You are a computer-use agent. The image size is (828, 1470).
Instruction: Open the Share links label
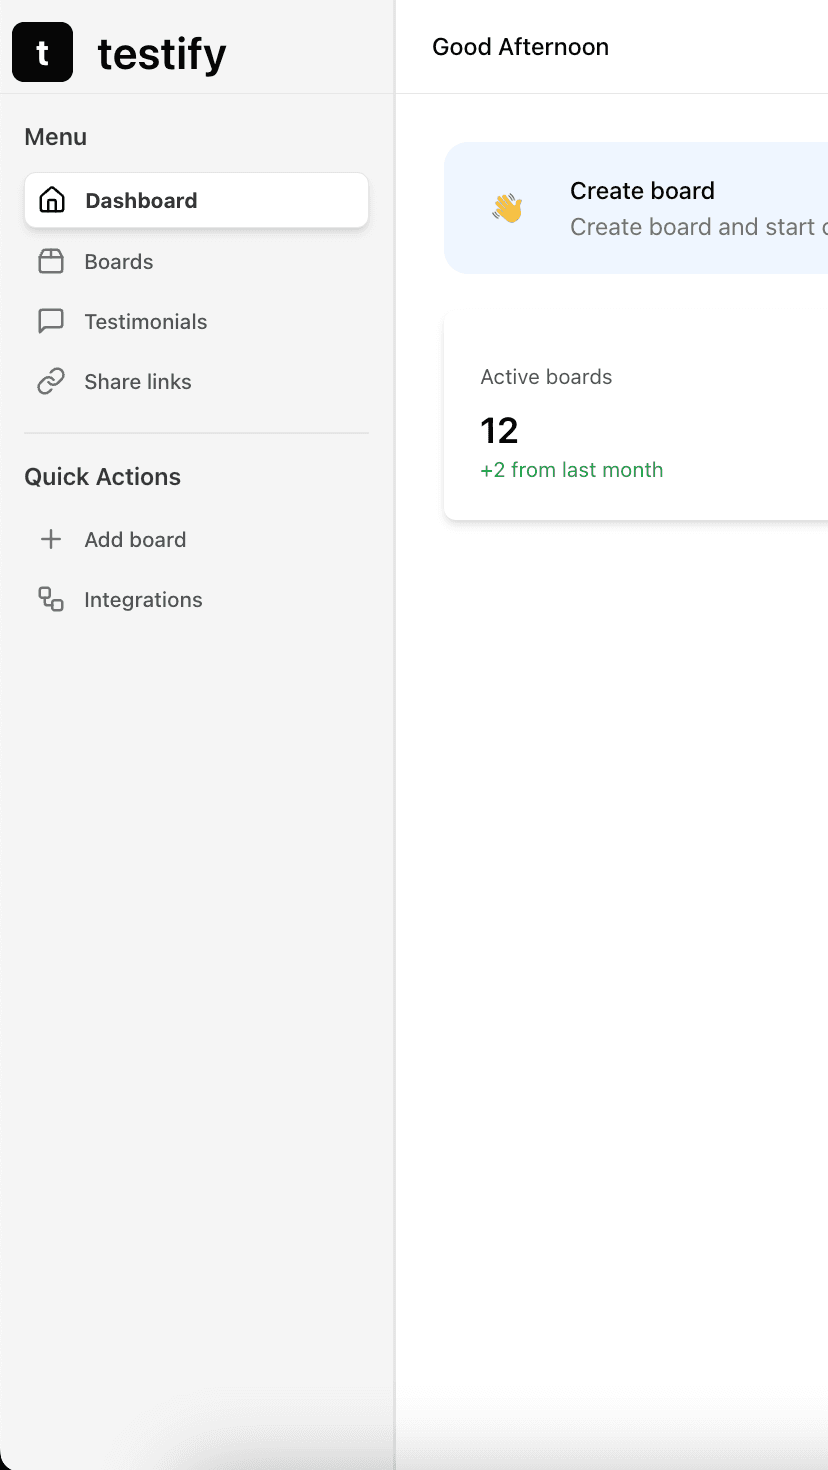138,382
